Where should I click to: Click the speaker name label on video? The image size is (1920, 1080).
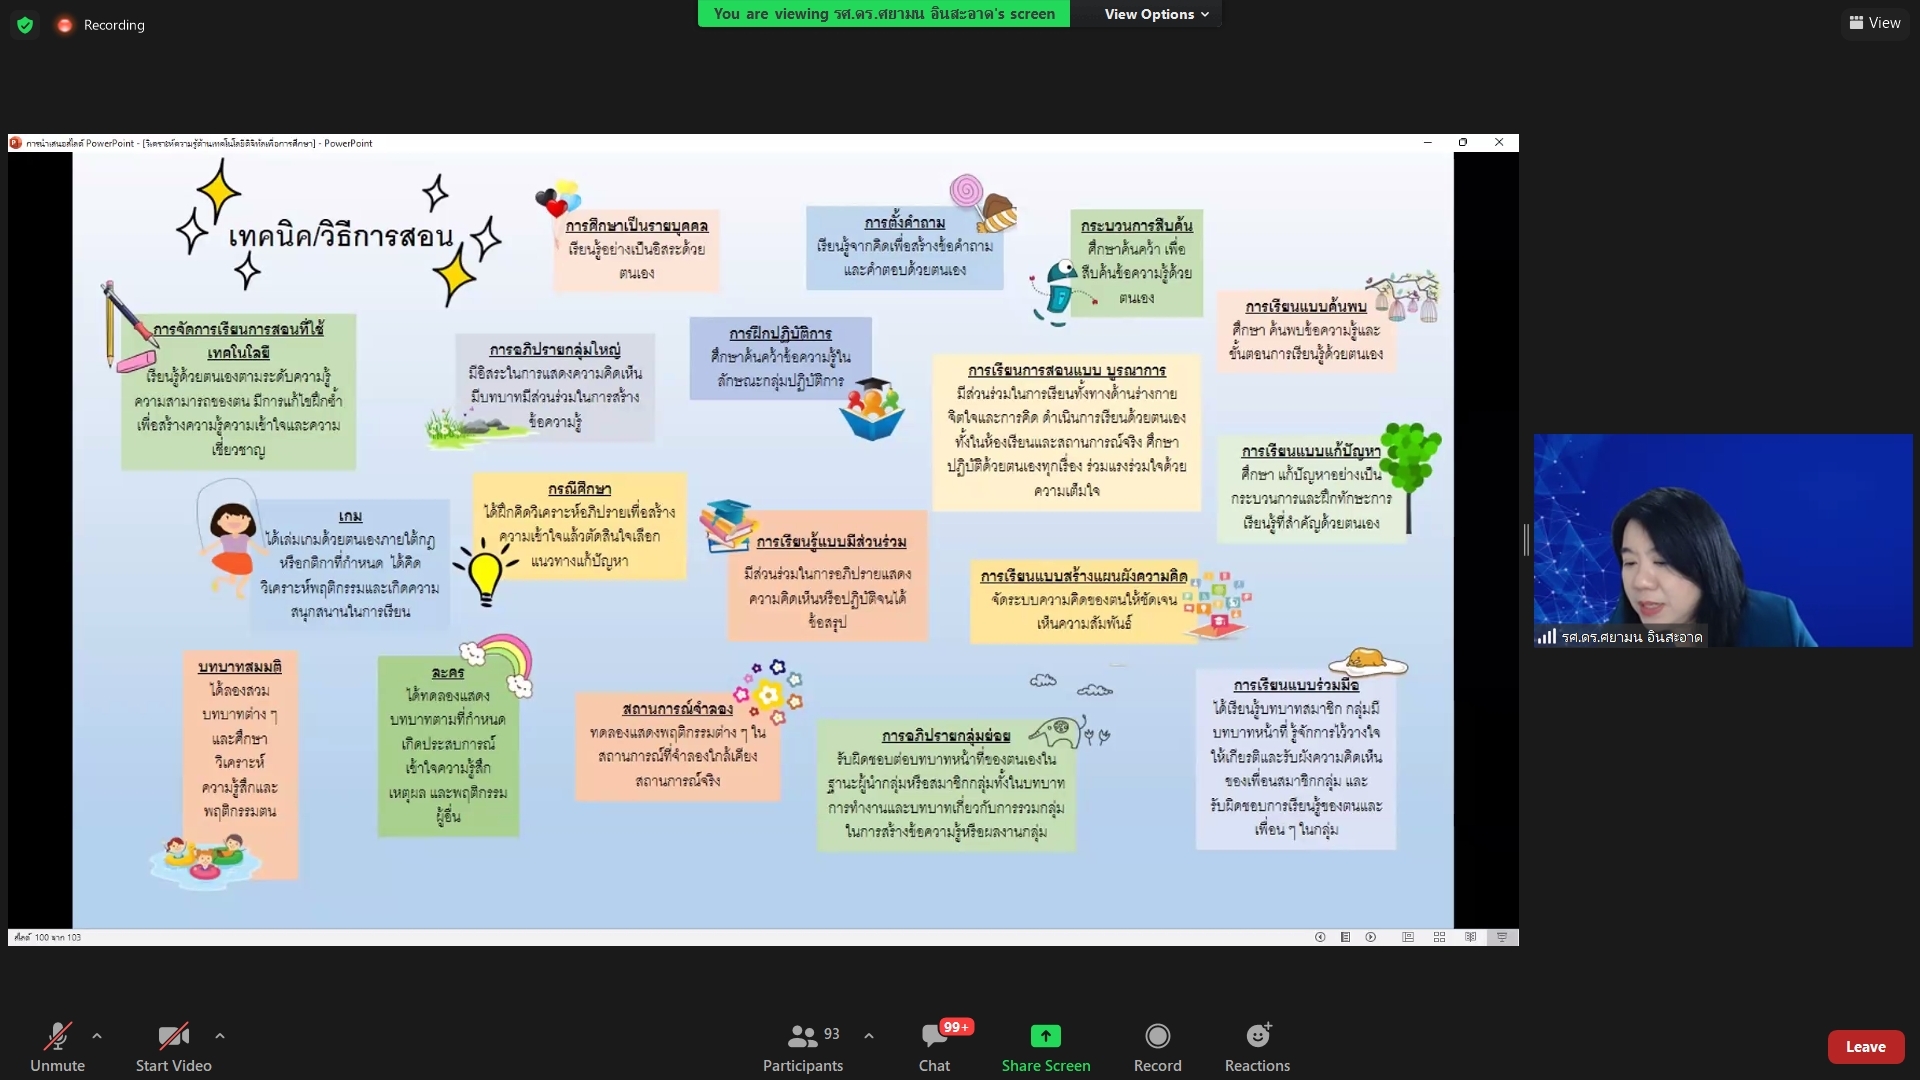tap(1632, 636)
